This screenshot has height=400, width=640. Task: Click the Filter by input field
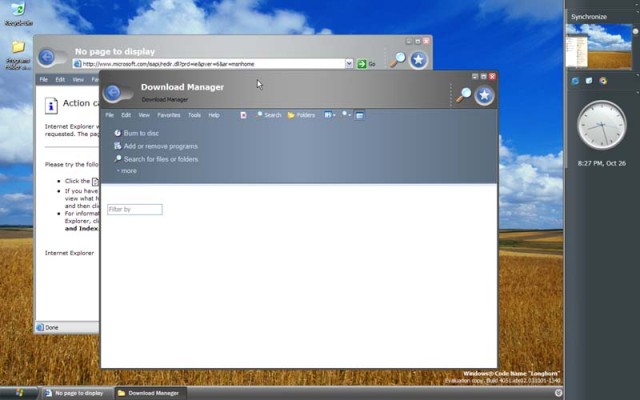tap(135, 209)
